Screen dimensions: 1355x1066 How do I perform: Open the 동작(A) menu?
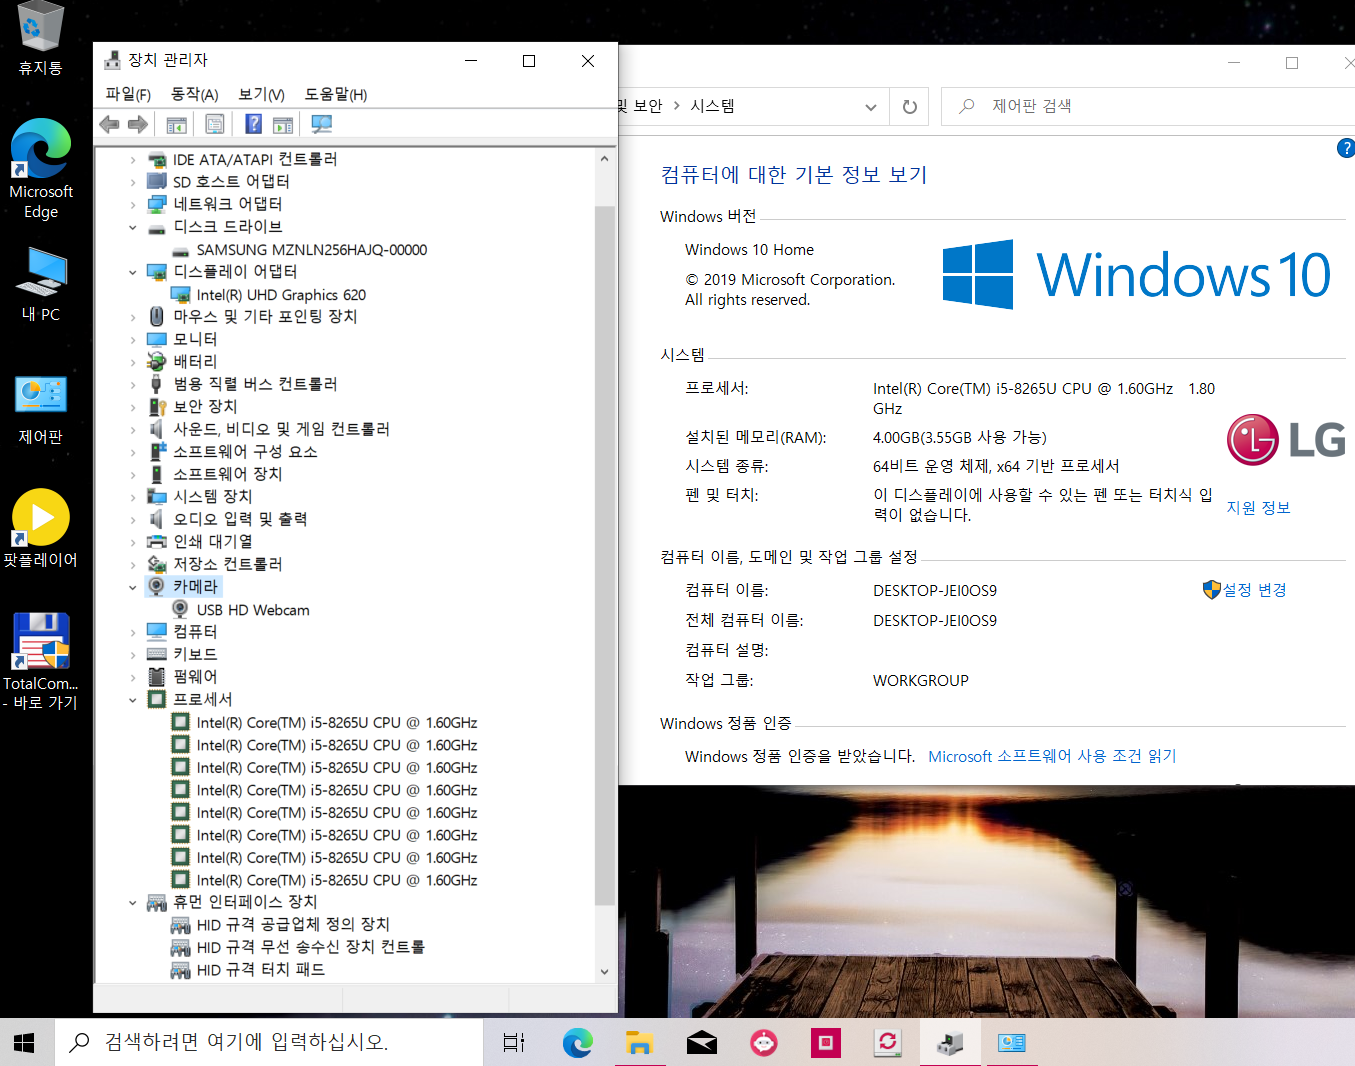click(195, 94)
